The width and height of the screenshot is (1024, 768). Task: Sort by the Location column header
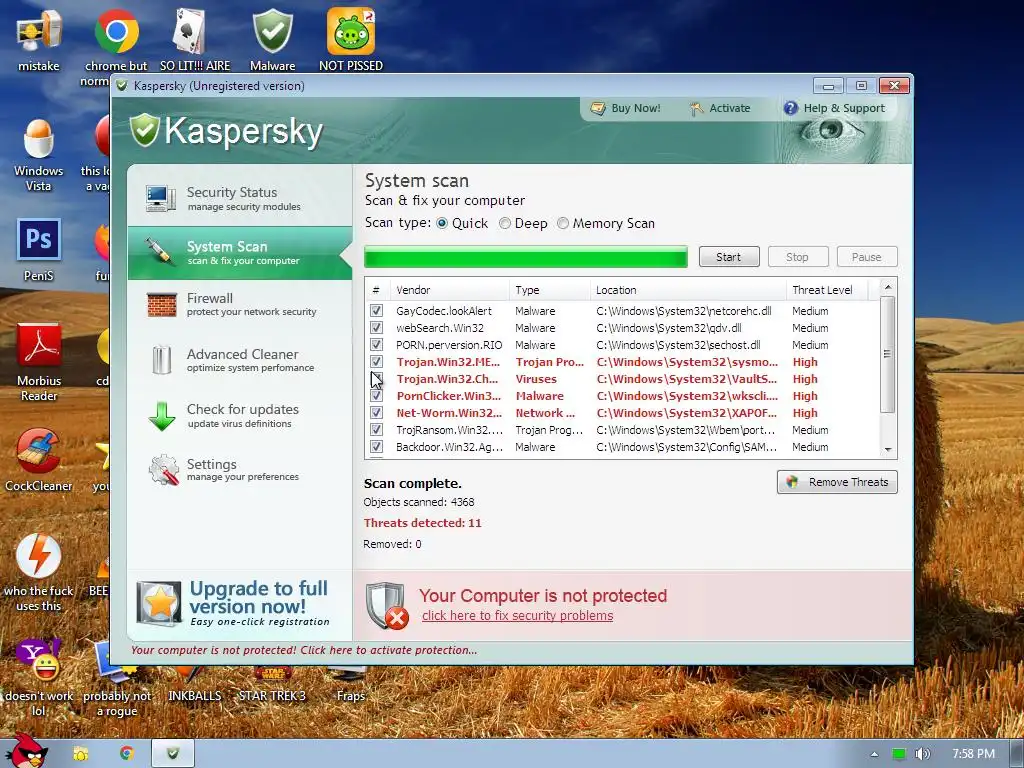click(x=688, y=290)
